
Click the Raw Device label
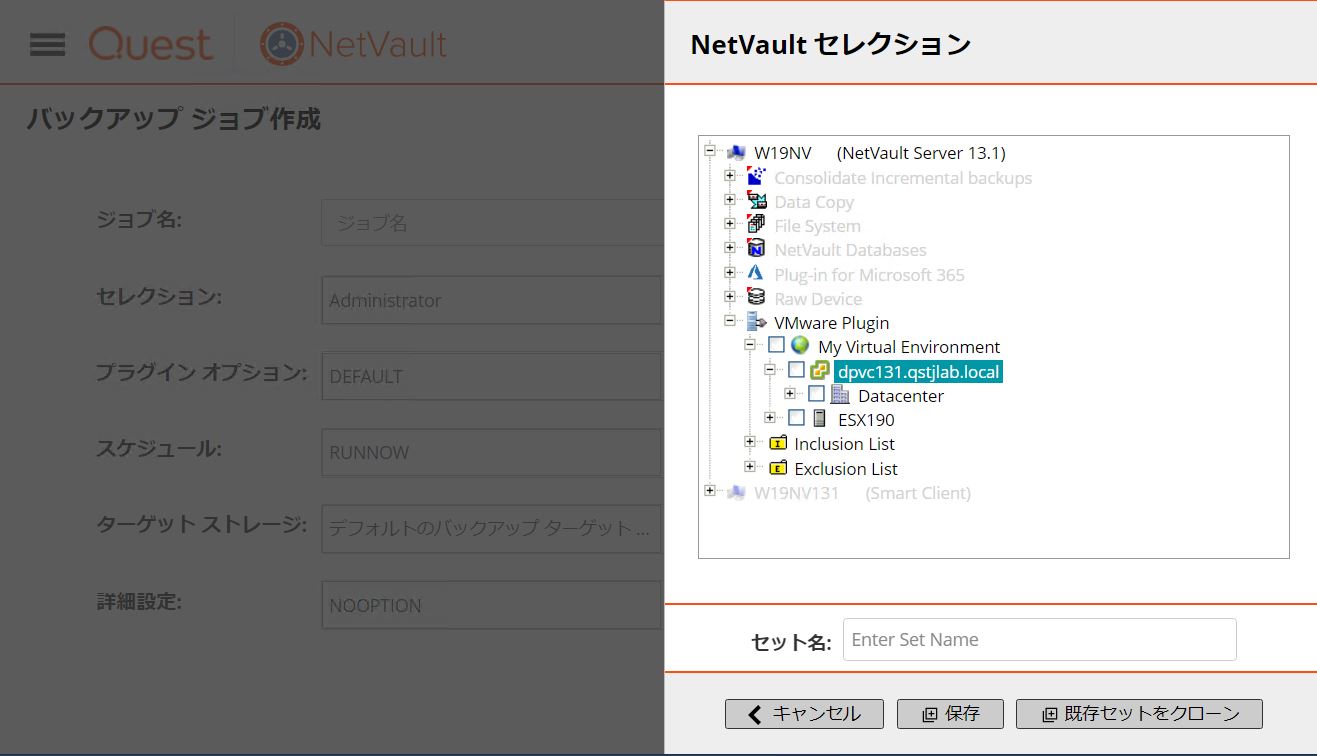818,299
